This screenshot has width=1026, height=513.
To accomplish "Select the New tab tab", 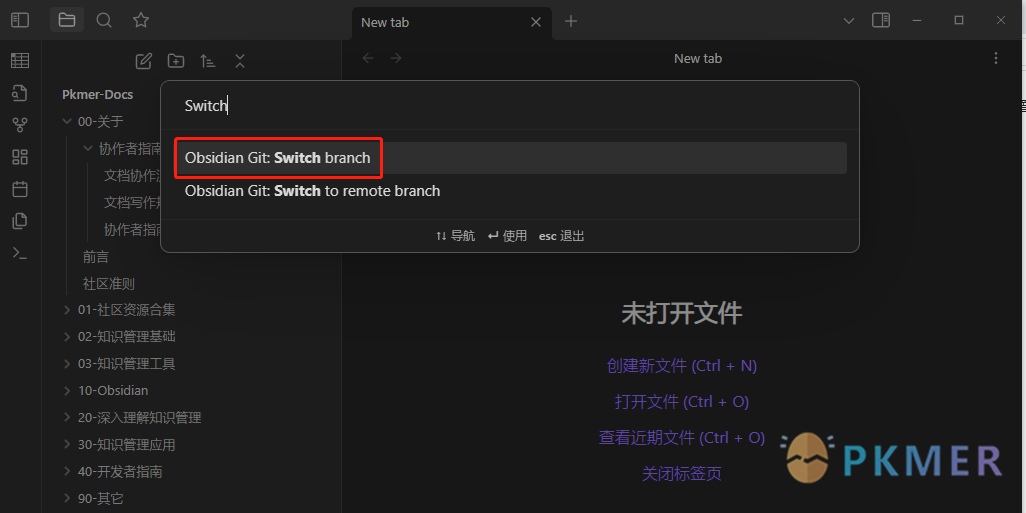I will click(x=451, y=22).
